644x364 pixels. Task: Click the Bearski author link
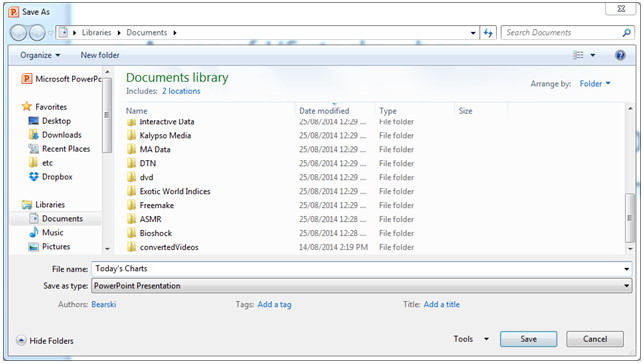104,304
